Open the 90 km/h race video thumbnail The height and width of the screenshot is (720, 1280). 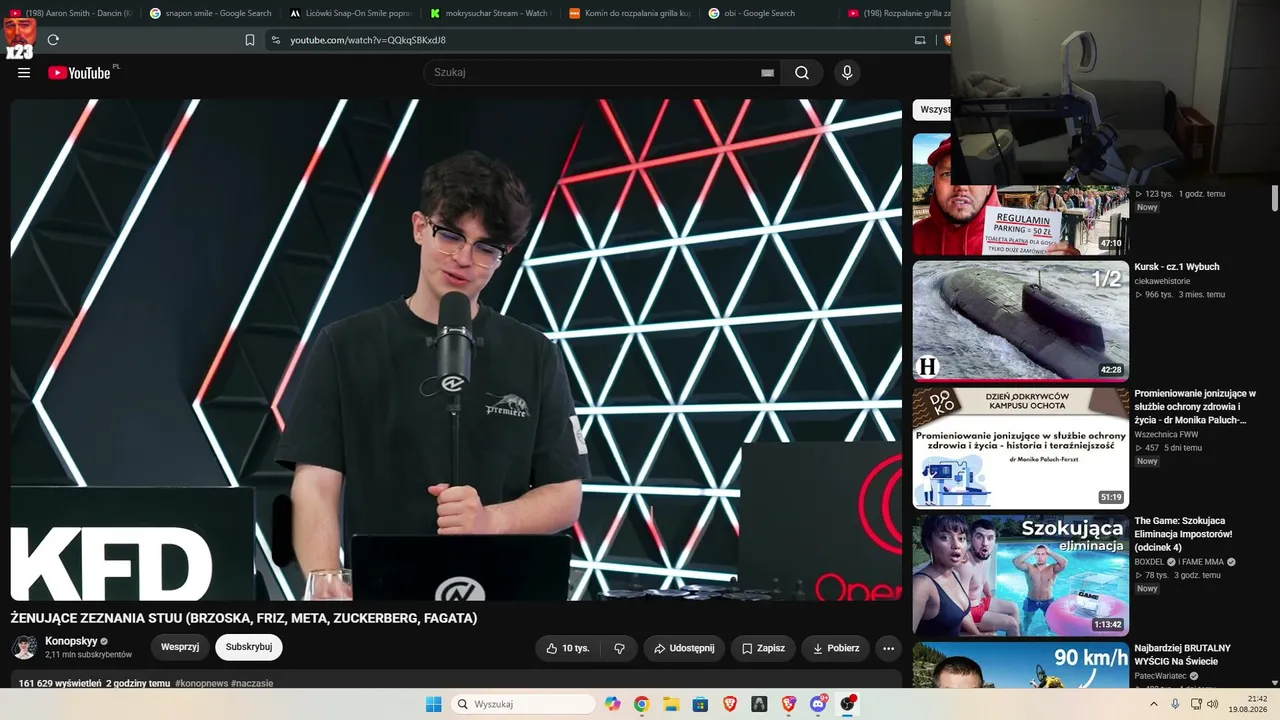click(1020, 665)
